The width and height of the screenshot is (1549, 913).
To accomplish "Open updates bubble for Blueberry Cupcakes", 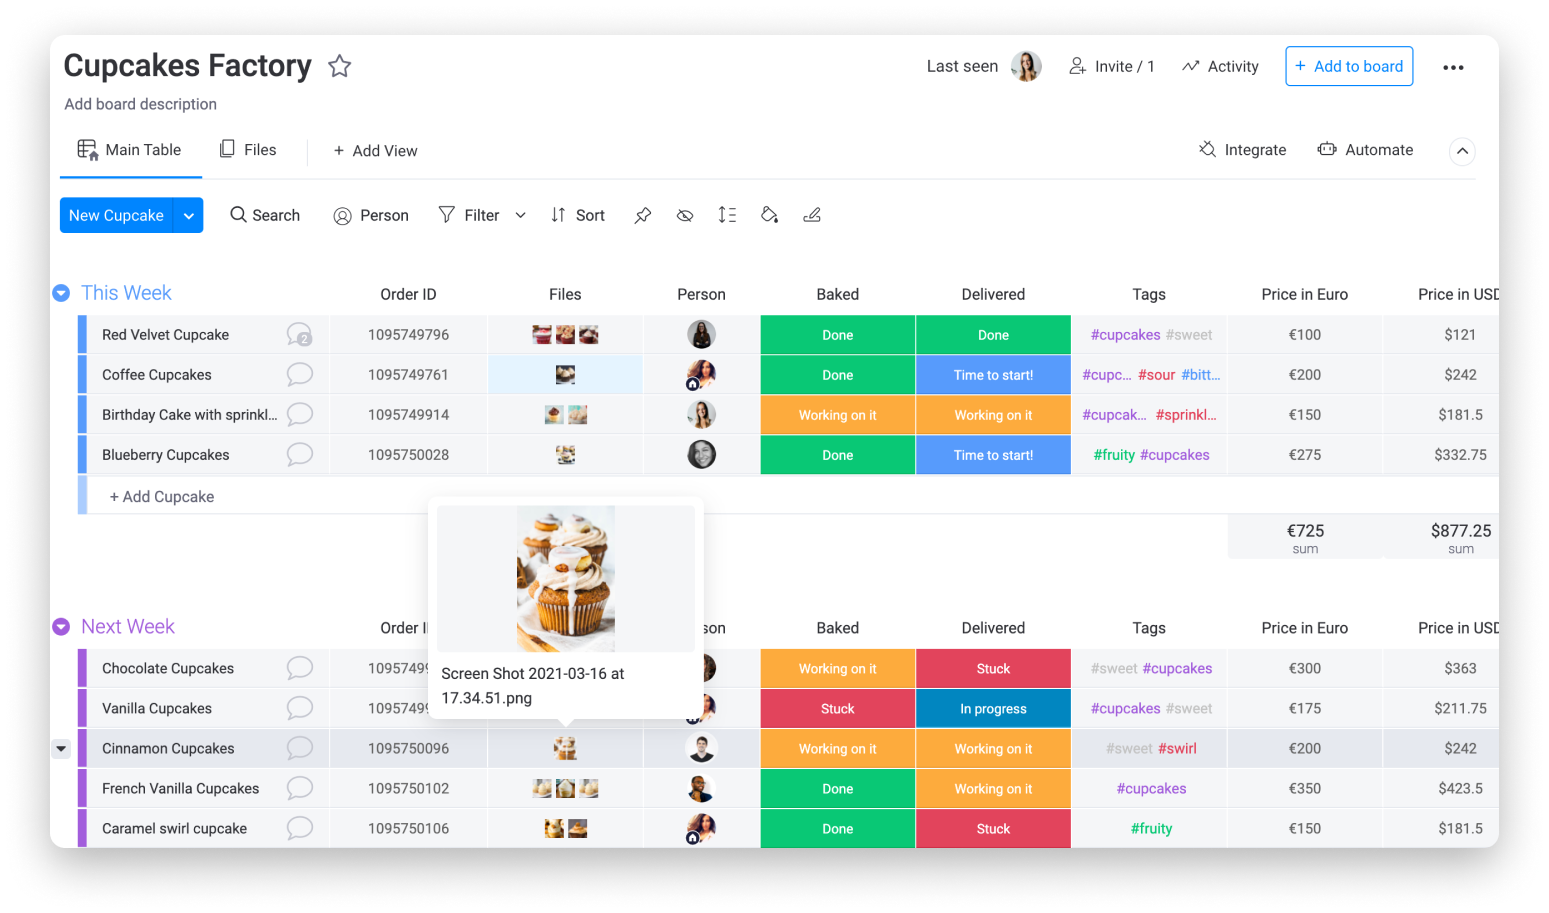I will pyautogui.click(x=300, y=455).
